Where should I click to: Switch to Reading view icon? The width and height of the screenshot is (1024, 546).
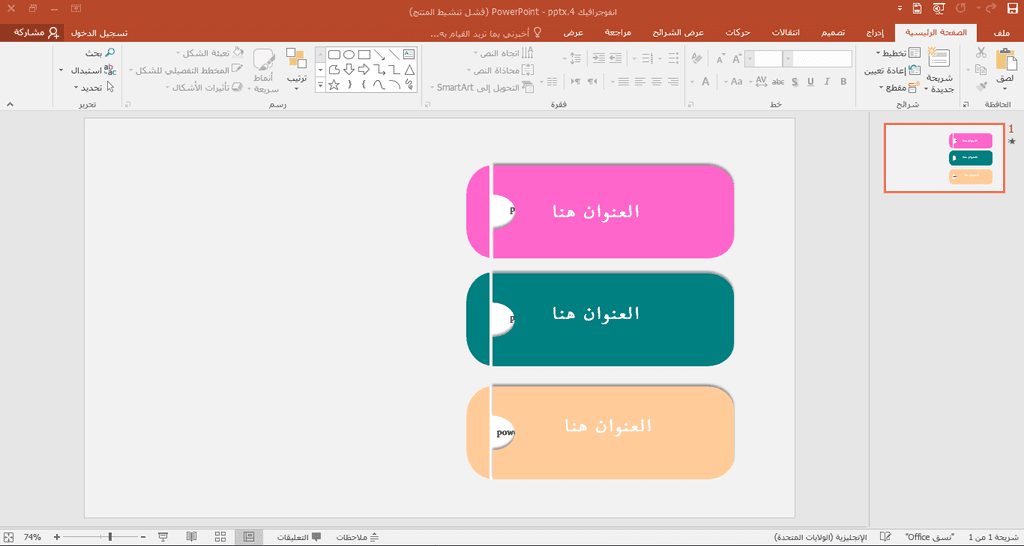191,537
